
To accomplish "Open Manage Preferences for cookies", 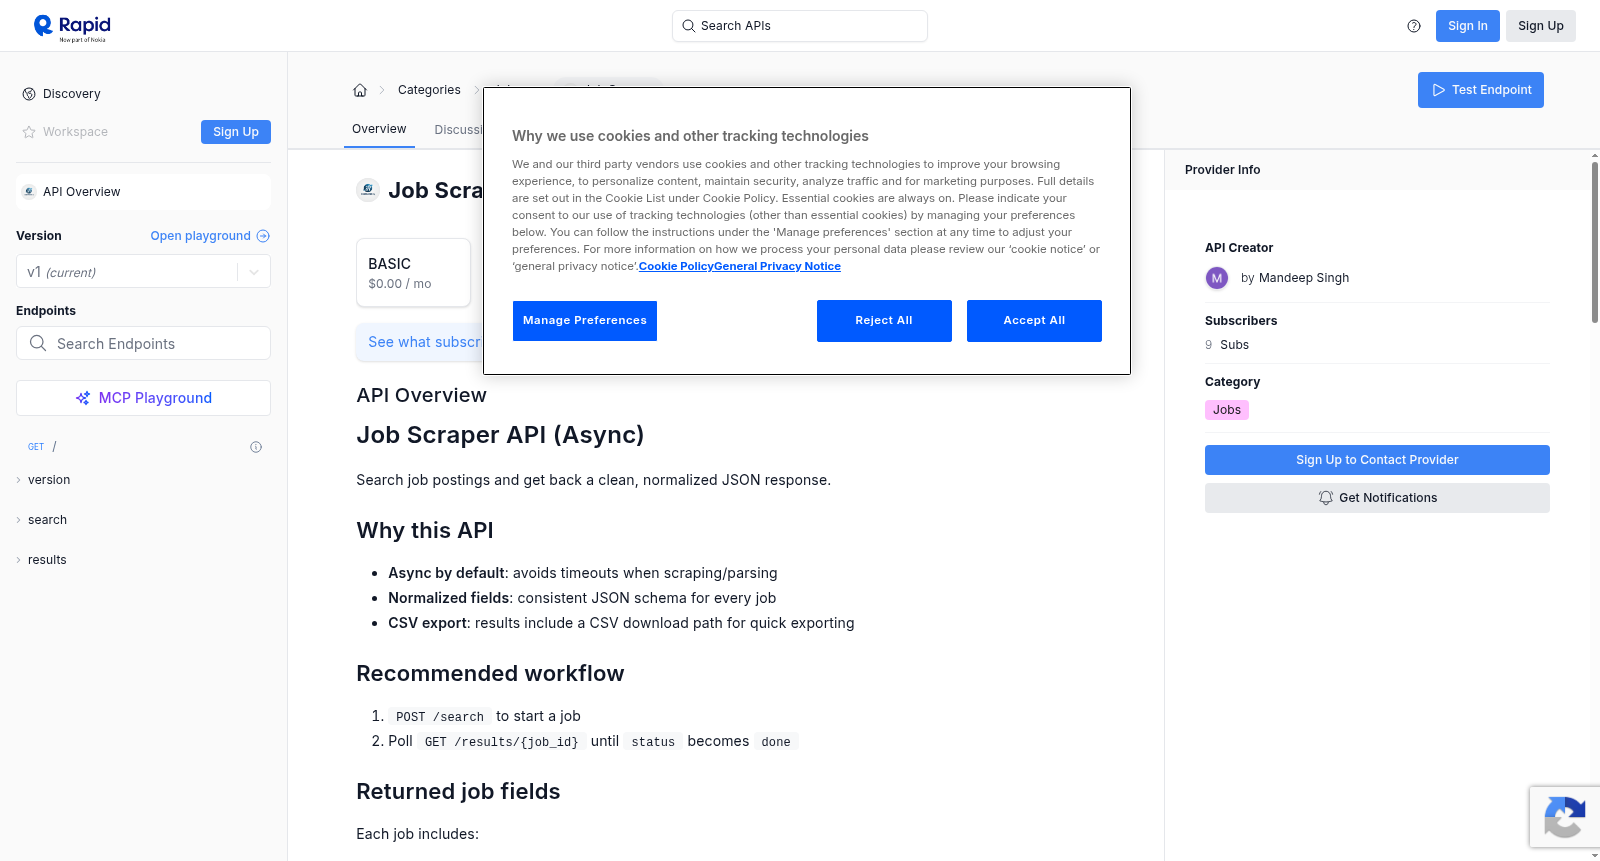I will [585, 321].
